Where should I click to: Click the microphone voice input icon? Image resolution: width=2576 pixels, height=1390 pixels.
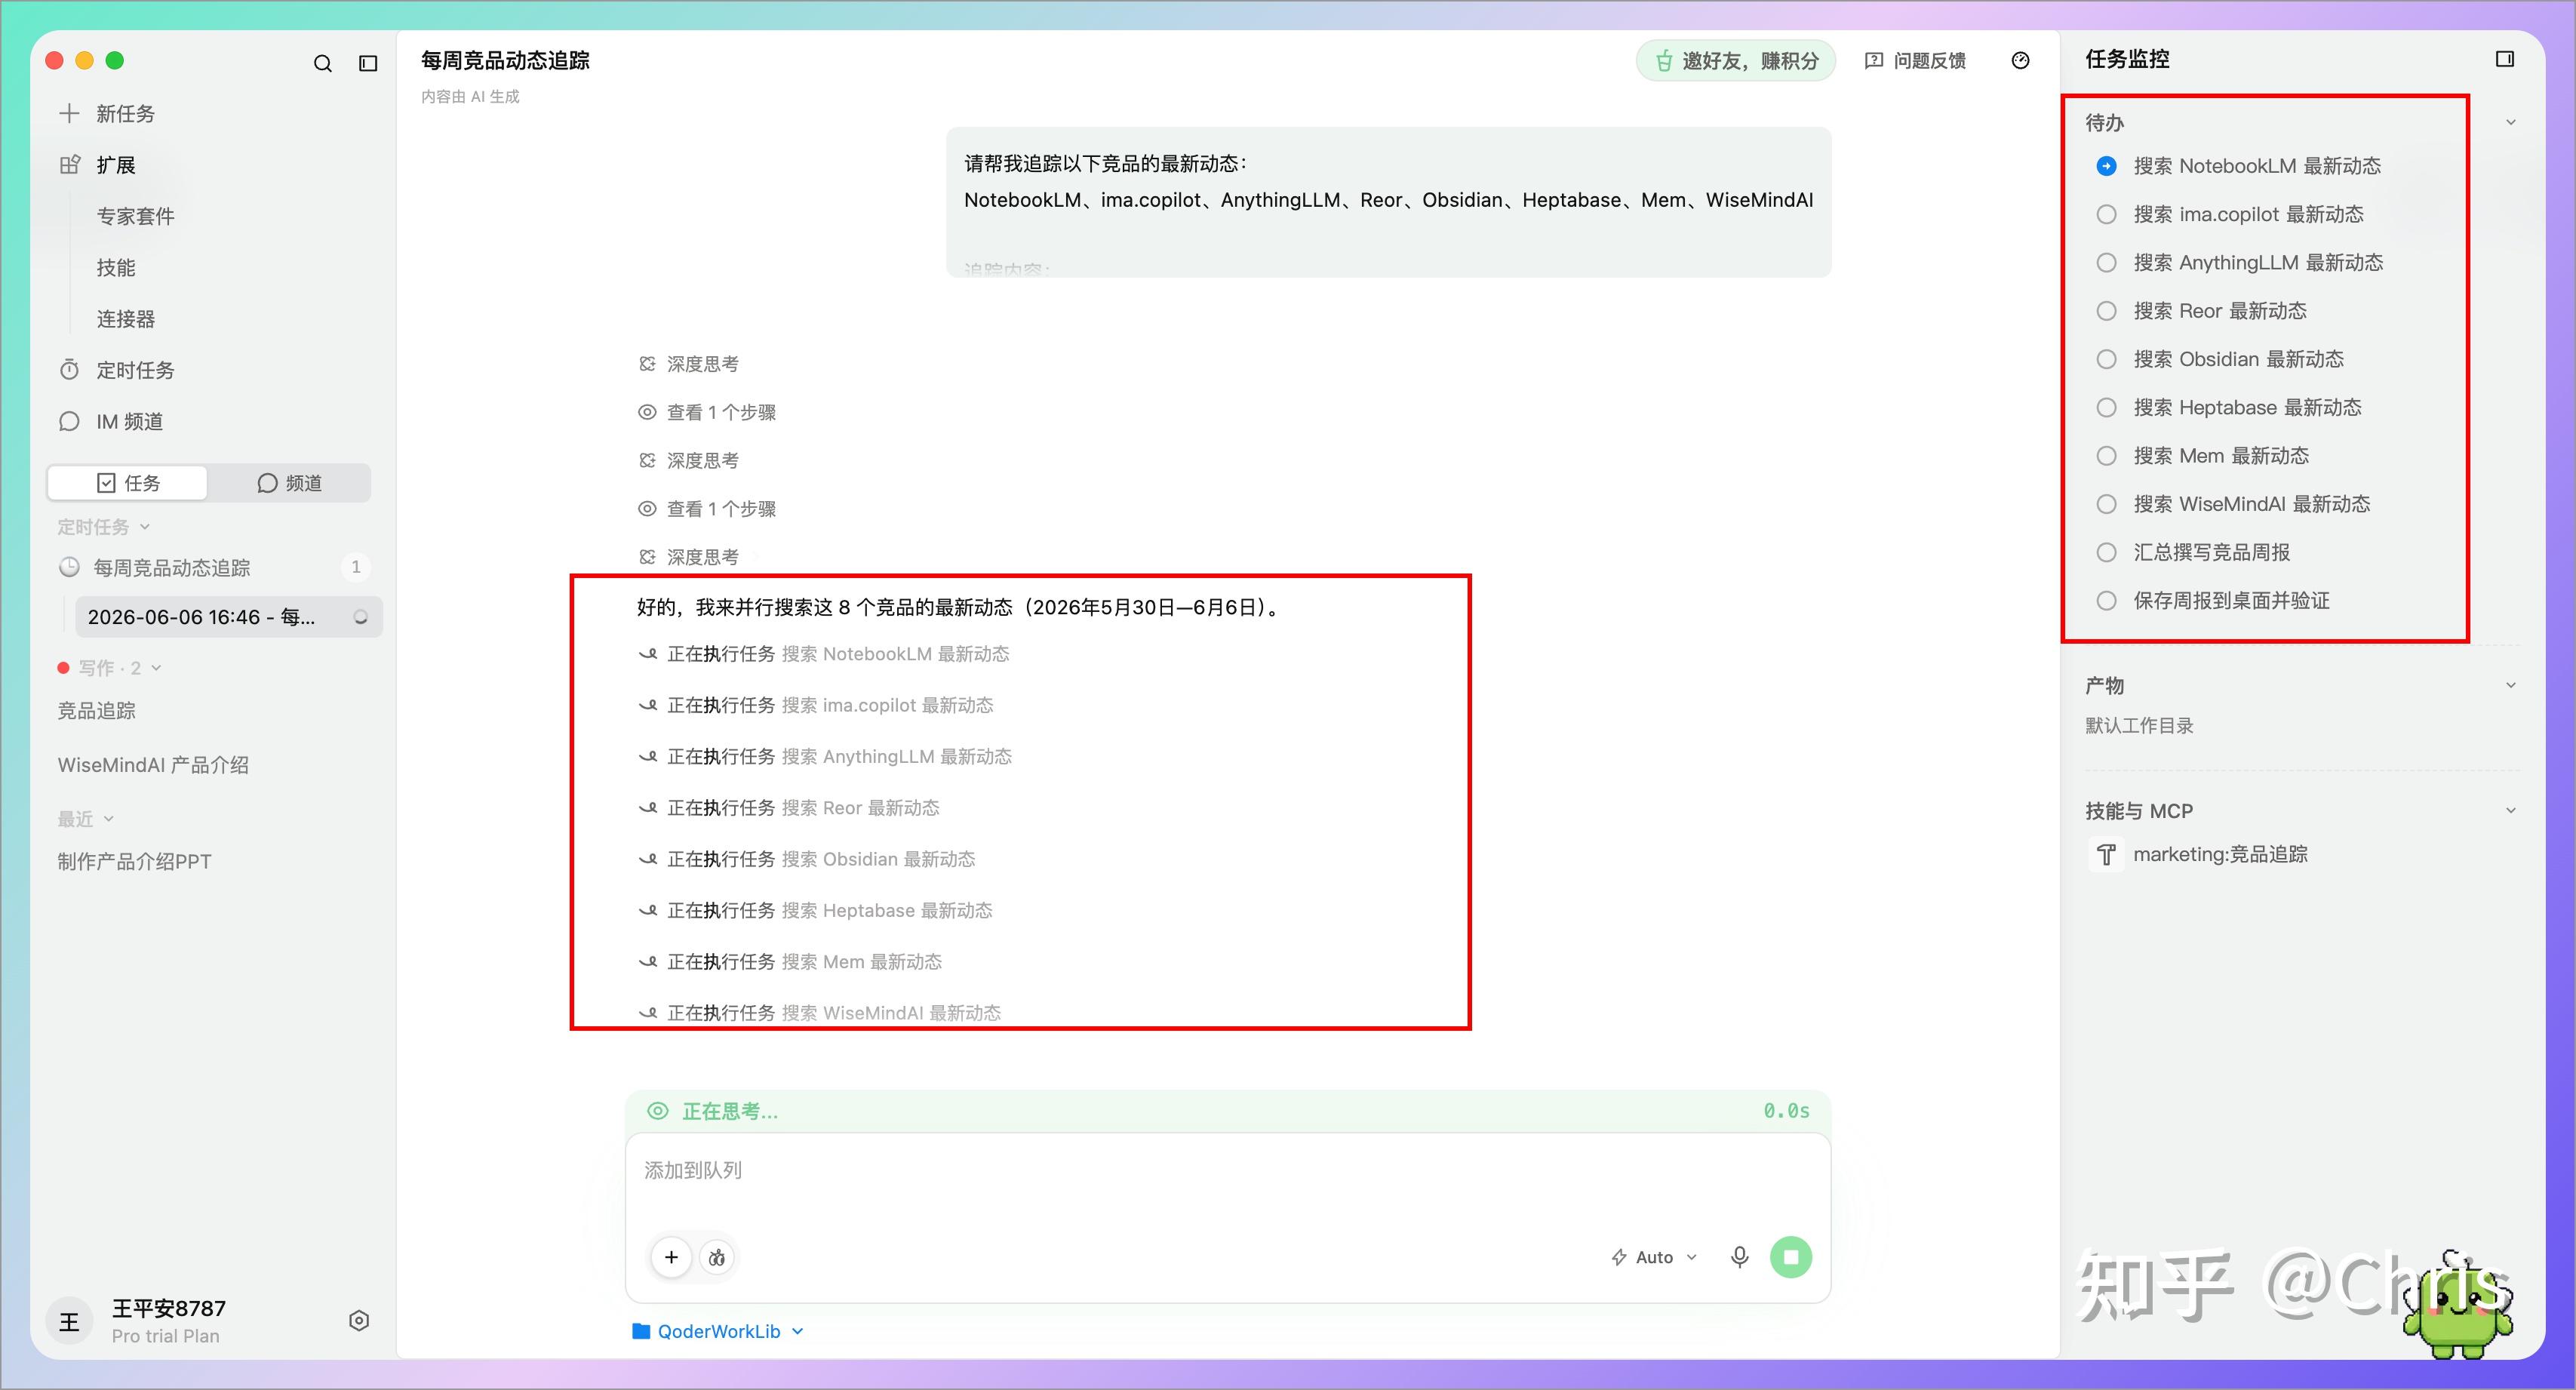point(1739,1257)
